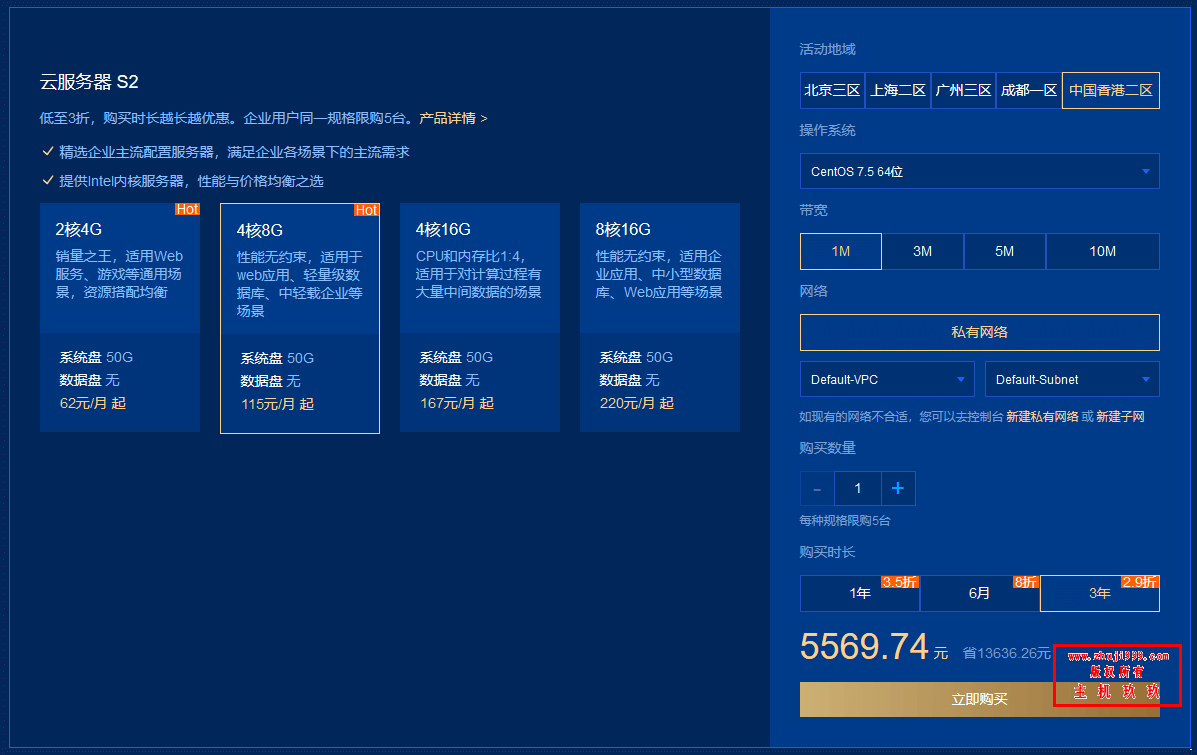Open the Default-VPC dropdown
Screen dimensions: 1197x755
pyautogui.click(x=887, y=379)
